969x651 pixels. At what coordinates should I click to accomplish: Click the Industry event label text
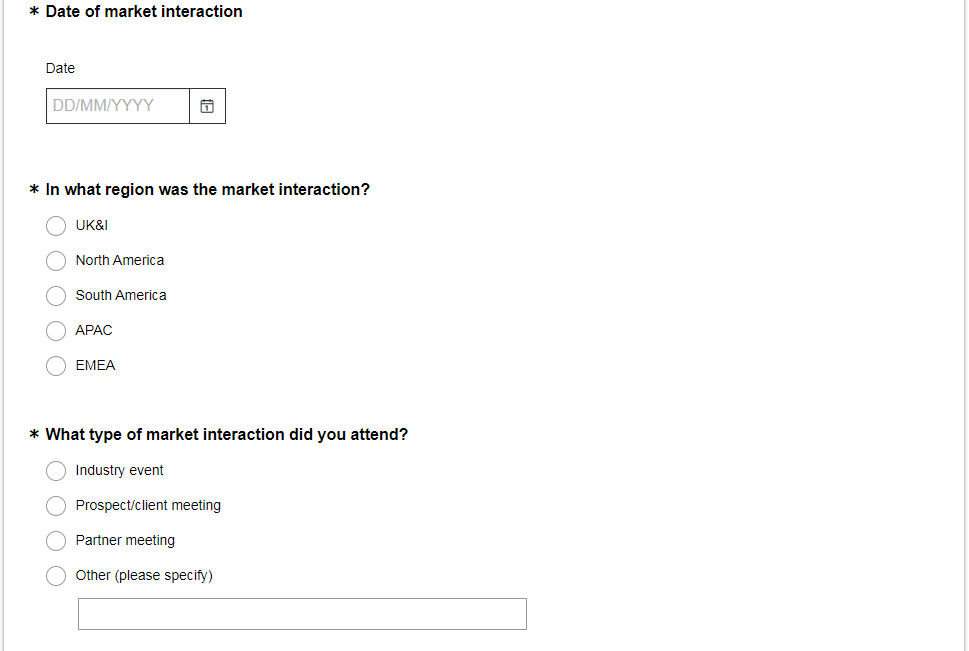(x=118, y=471)
